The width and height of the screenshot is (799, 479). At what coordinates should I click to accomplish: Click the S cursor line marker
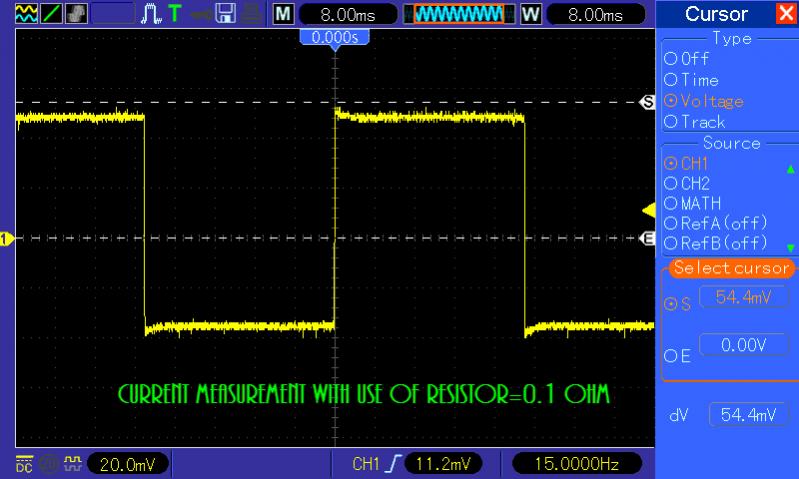pos(647,102)
